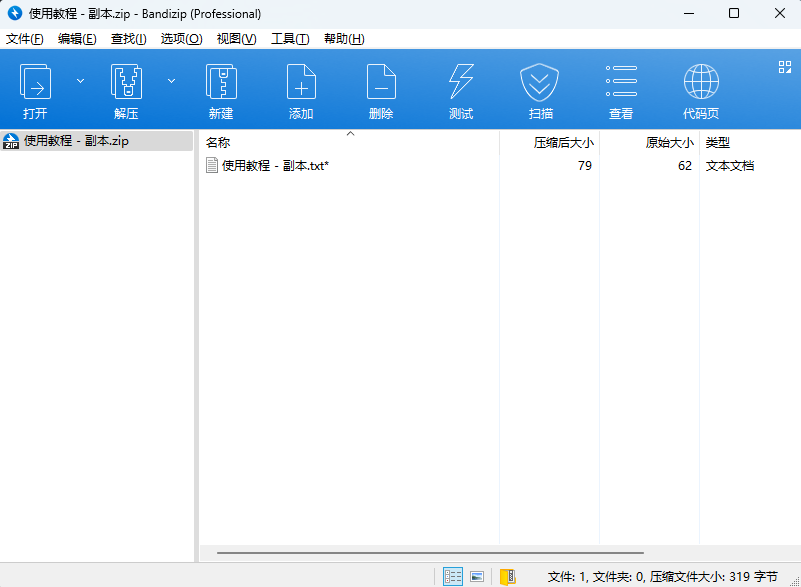801x587 pixels.
Task: Click the Bandizip app icon in title bar
Action: pyautogui.click(x=15, y=13)
